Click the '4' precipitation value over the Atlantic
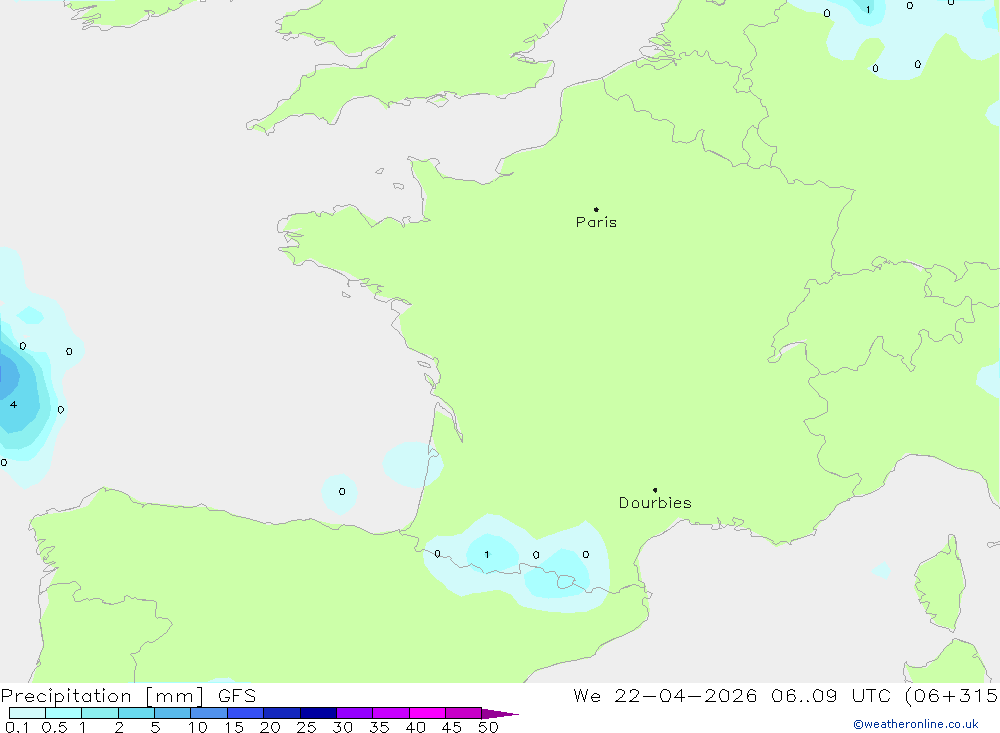 (x=13, y=404)
